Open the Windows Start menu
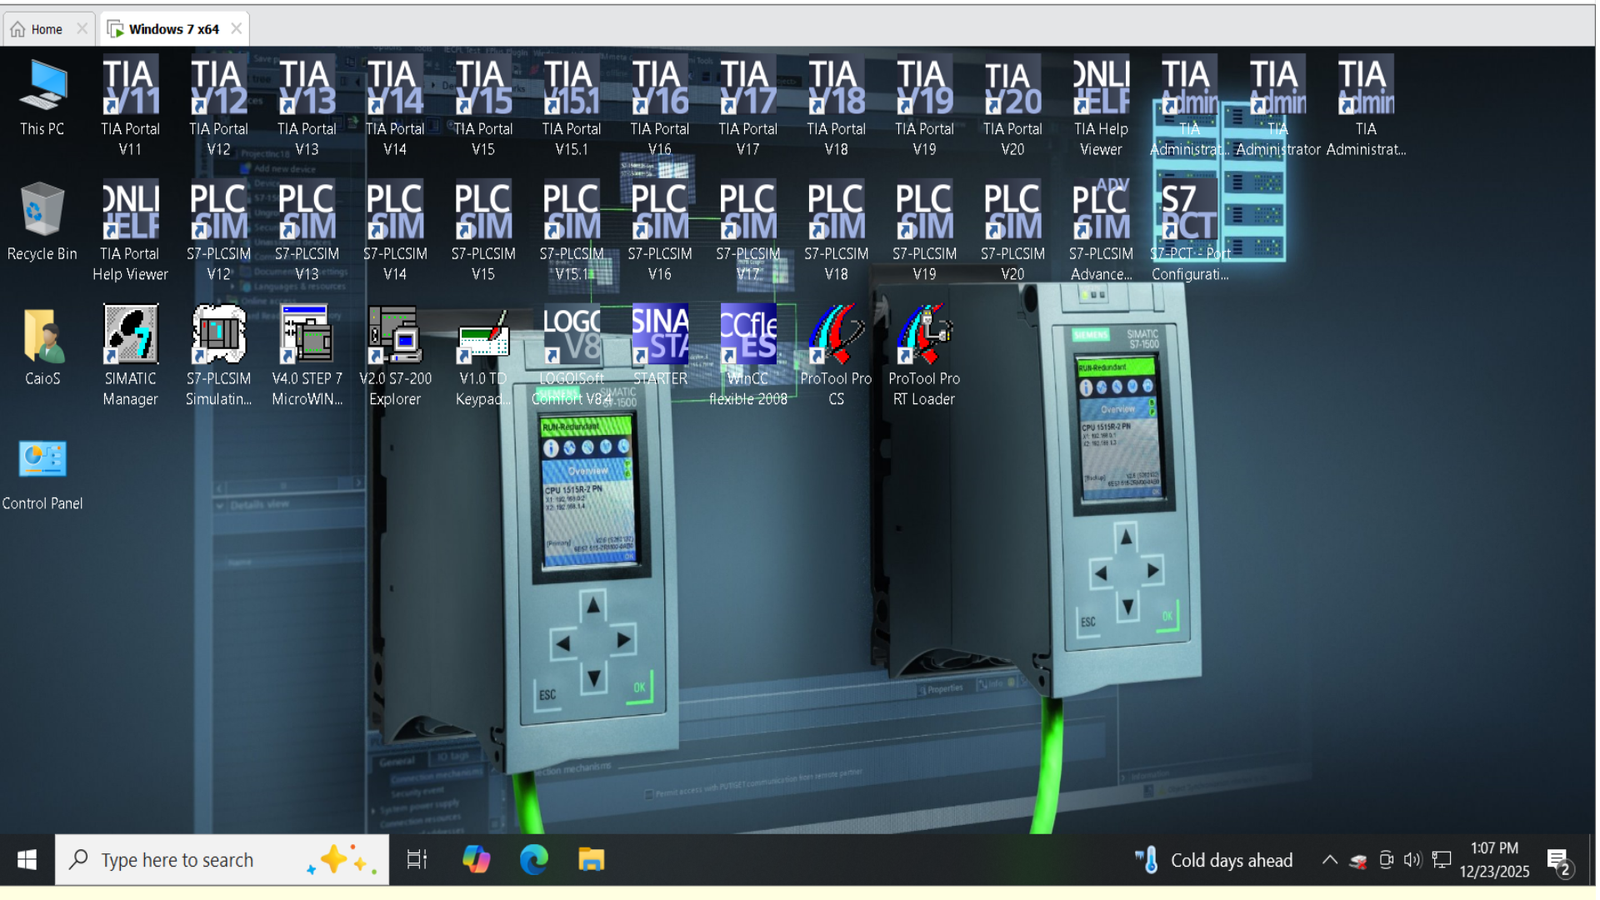This screenshot has width=1600, height=900. click(27, 860)
